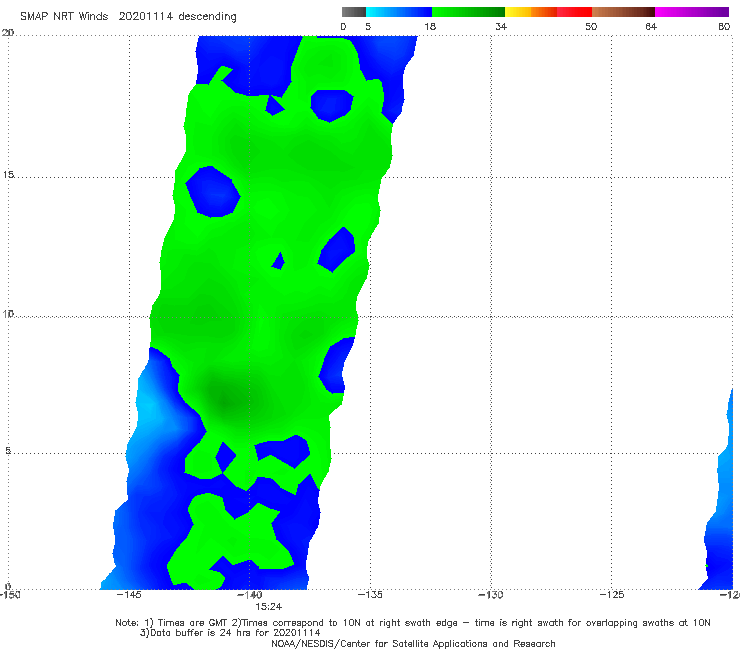Click the longitude axis label '-140'
The height and width of the screenshot is (650, 740).
(x=249, y=594)
